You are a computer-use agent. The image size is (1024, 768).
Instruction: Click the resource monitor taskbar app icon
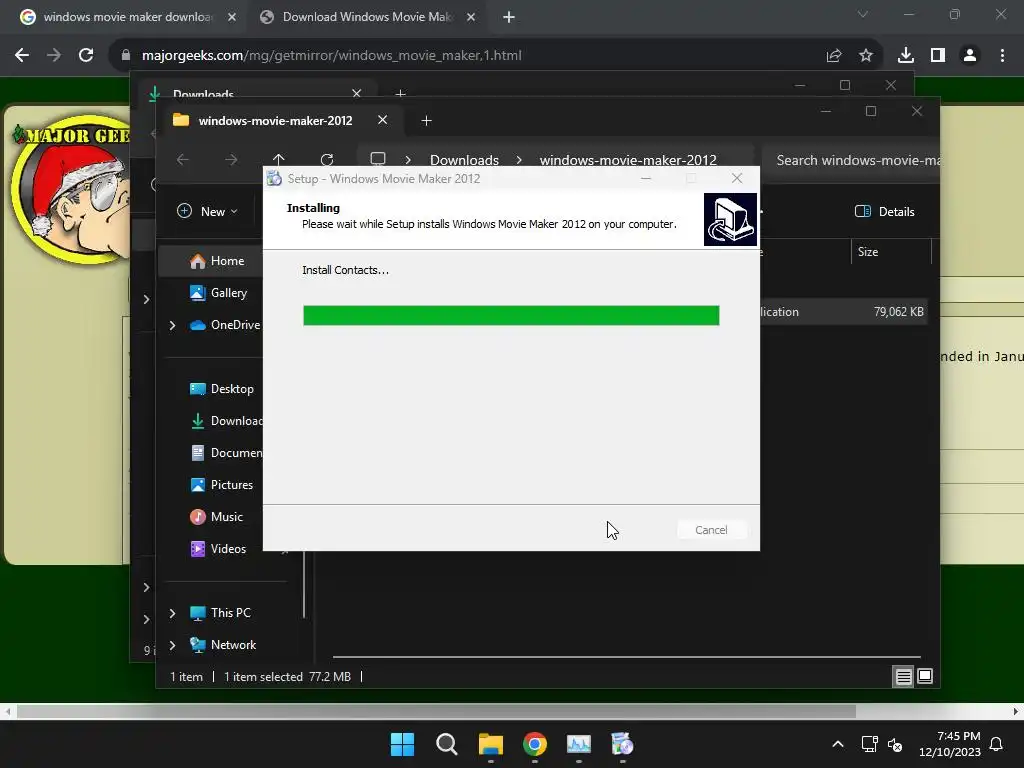[x=579, y=744]
